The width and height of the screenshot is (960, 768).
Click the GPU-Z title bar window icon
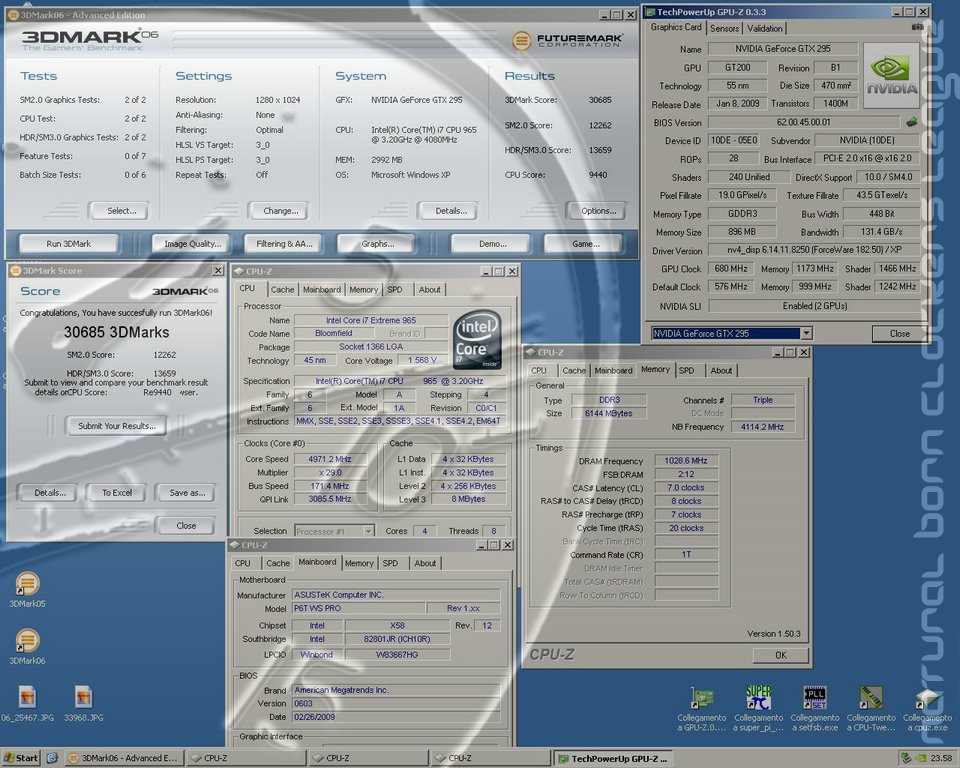click(x=650, y=12)
